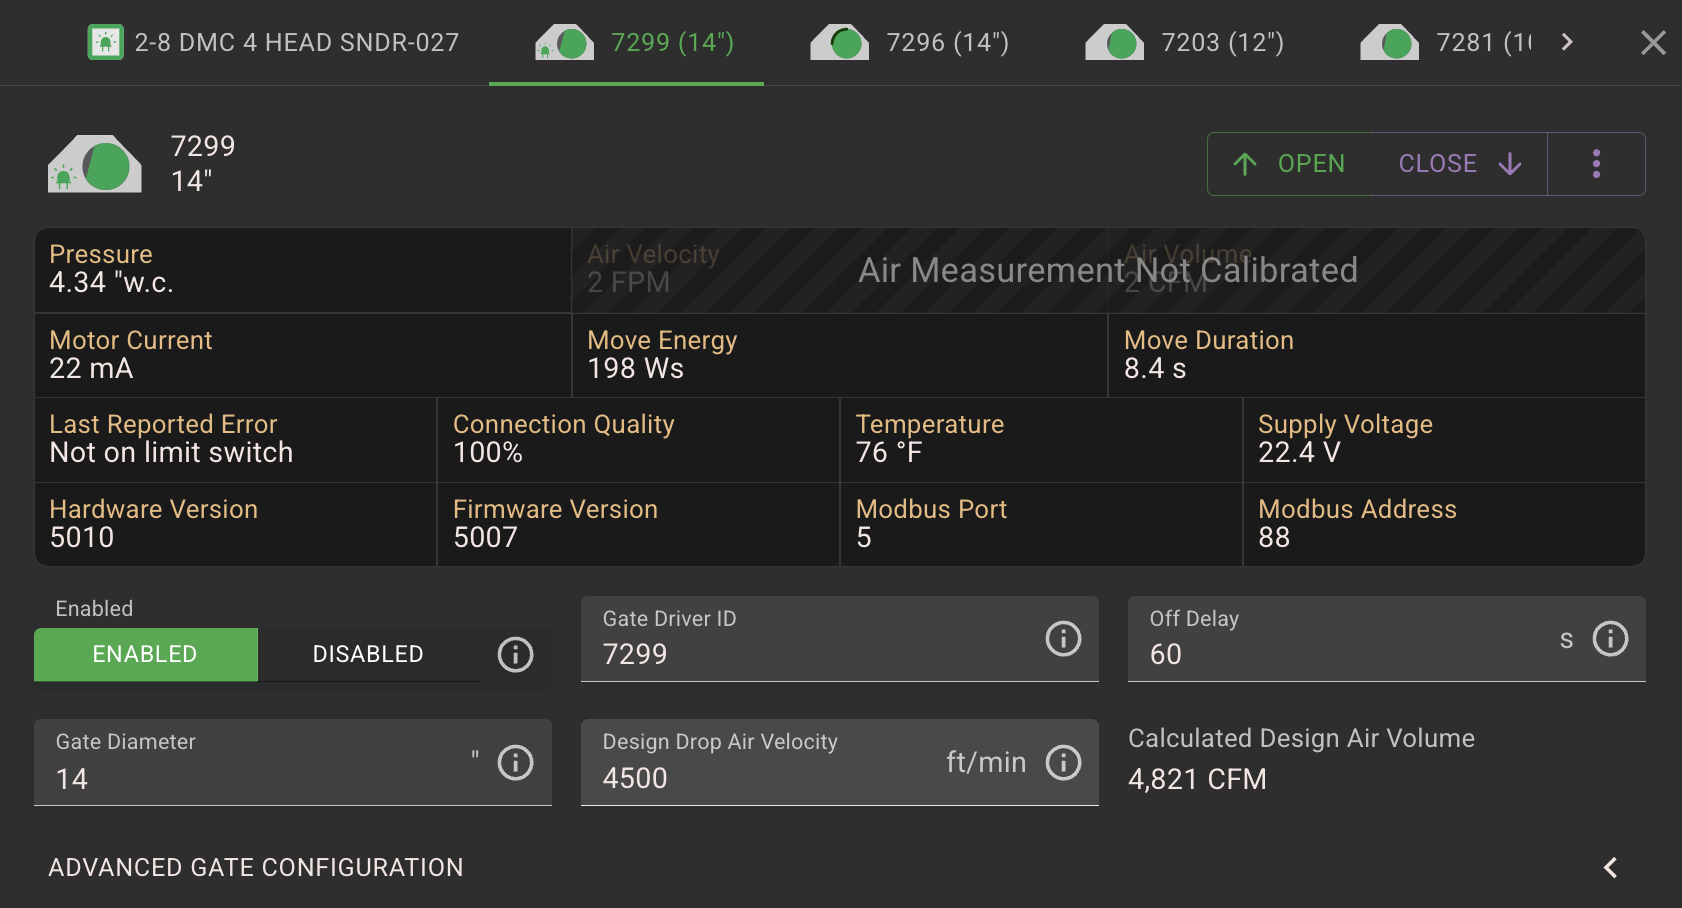Click the Modbus Address 88 cell

click(1444, 524)
